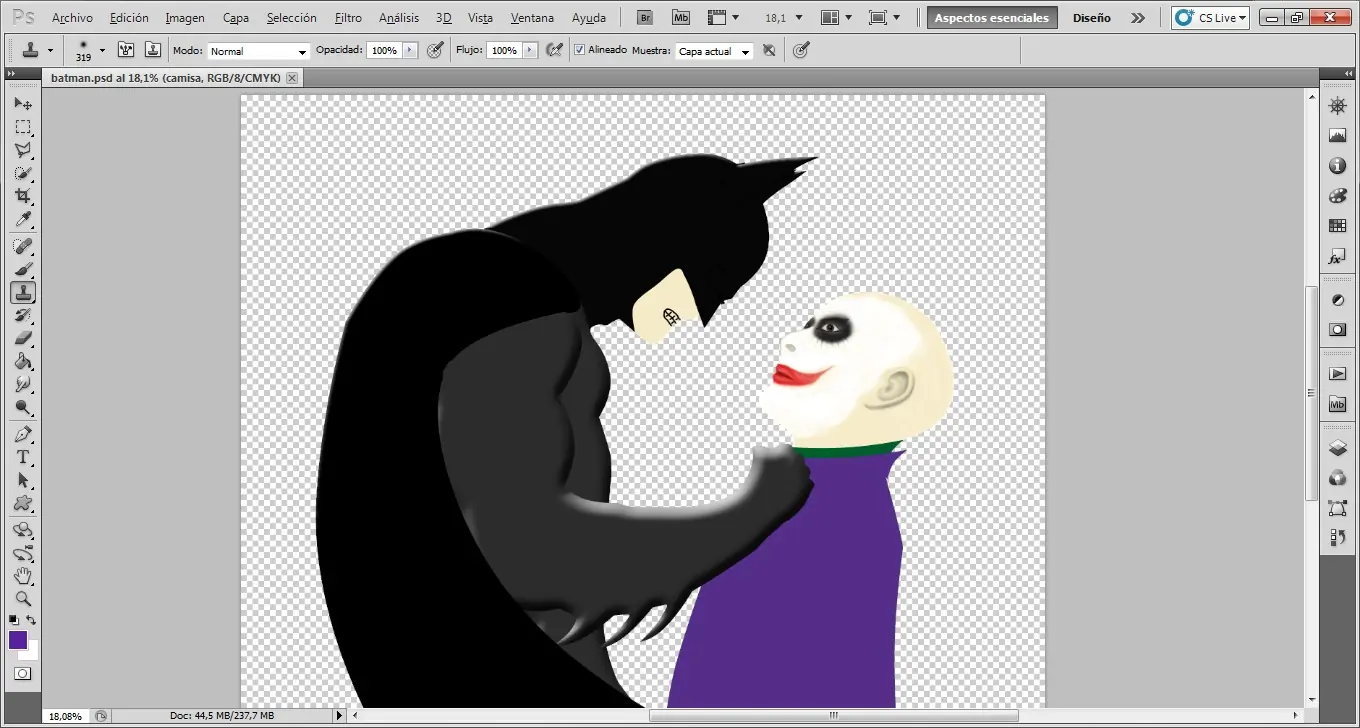
Task: Open the brush preset picker arrow
Action: pyautogui.click(x=101, y=49)
